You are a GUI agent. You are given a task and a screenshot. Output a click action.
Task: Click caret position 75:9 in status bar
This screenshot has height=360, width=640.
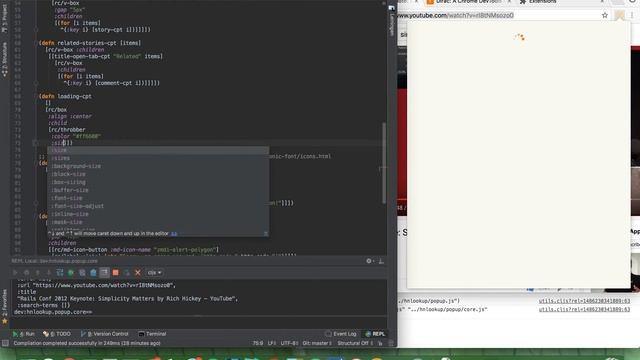[x=258, y=343]
